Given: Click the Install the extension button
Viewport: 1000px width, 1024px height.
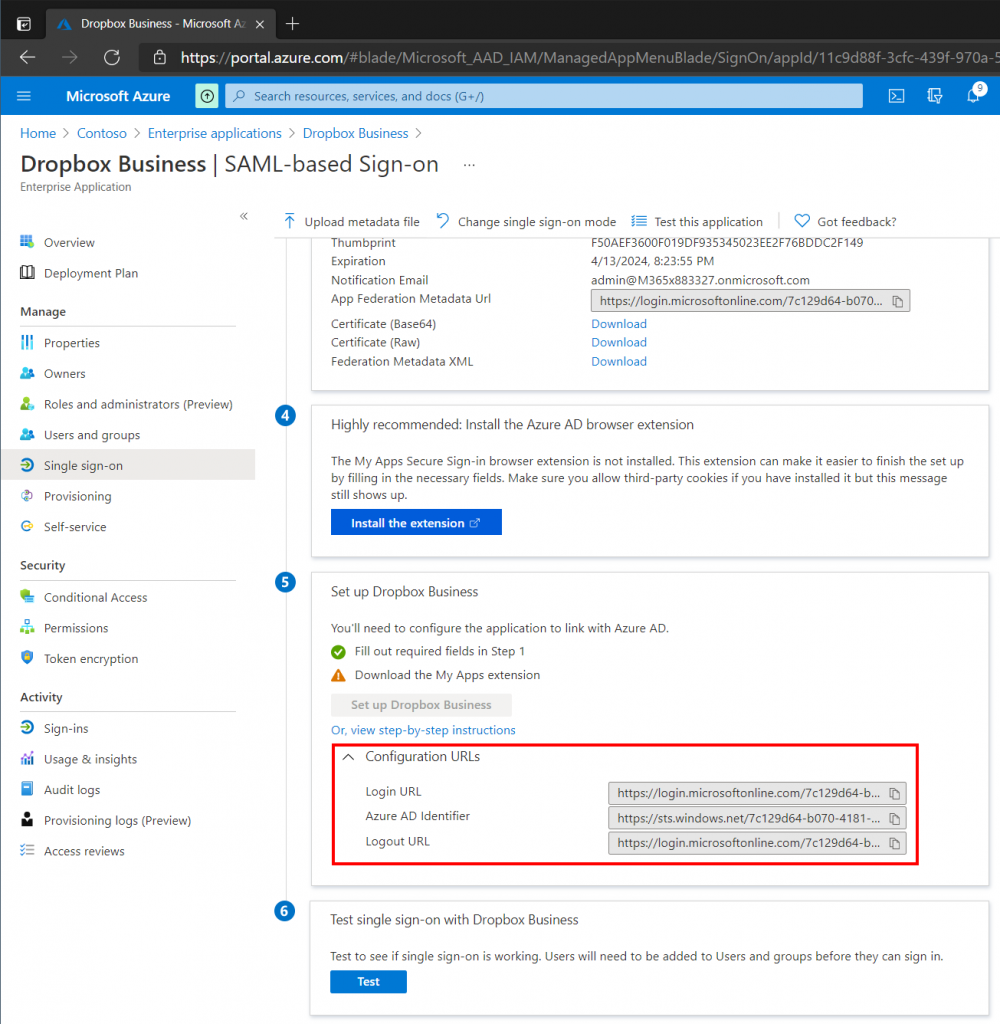Looking at the screenshot, I should pos(416,522).
